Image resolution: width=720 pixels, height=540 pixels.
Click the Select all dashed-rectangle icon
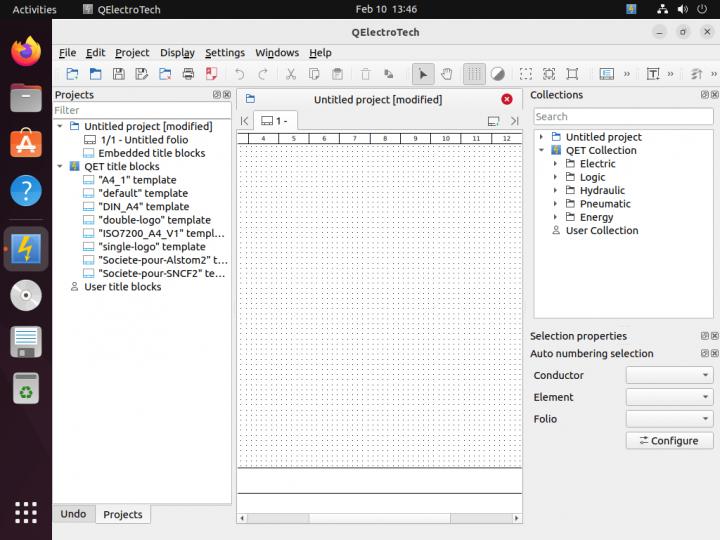point(526,74)
